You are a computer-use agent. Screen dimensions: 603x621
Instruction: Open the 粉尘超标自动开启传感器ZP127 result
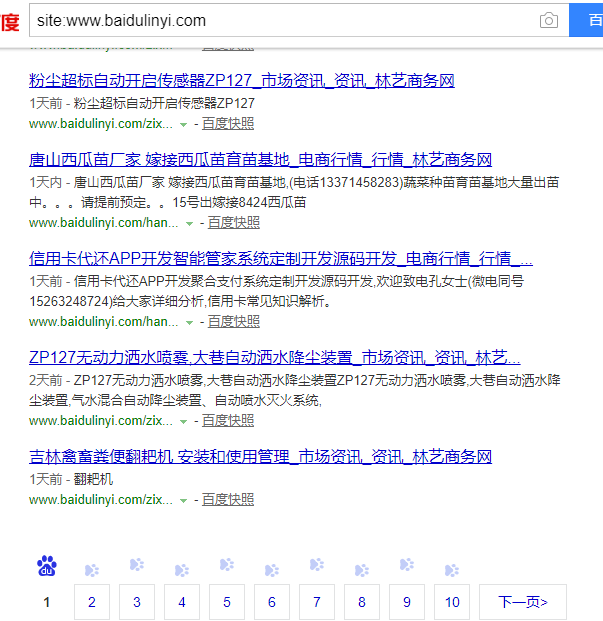point(242,81)
